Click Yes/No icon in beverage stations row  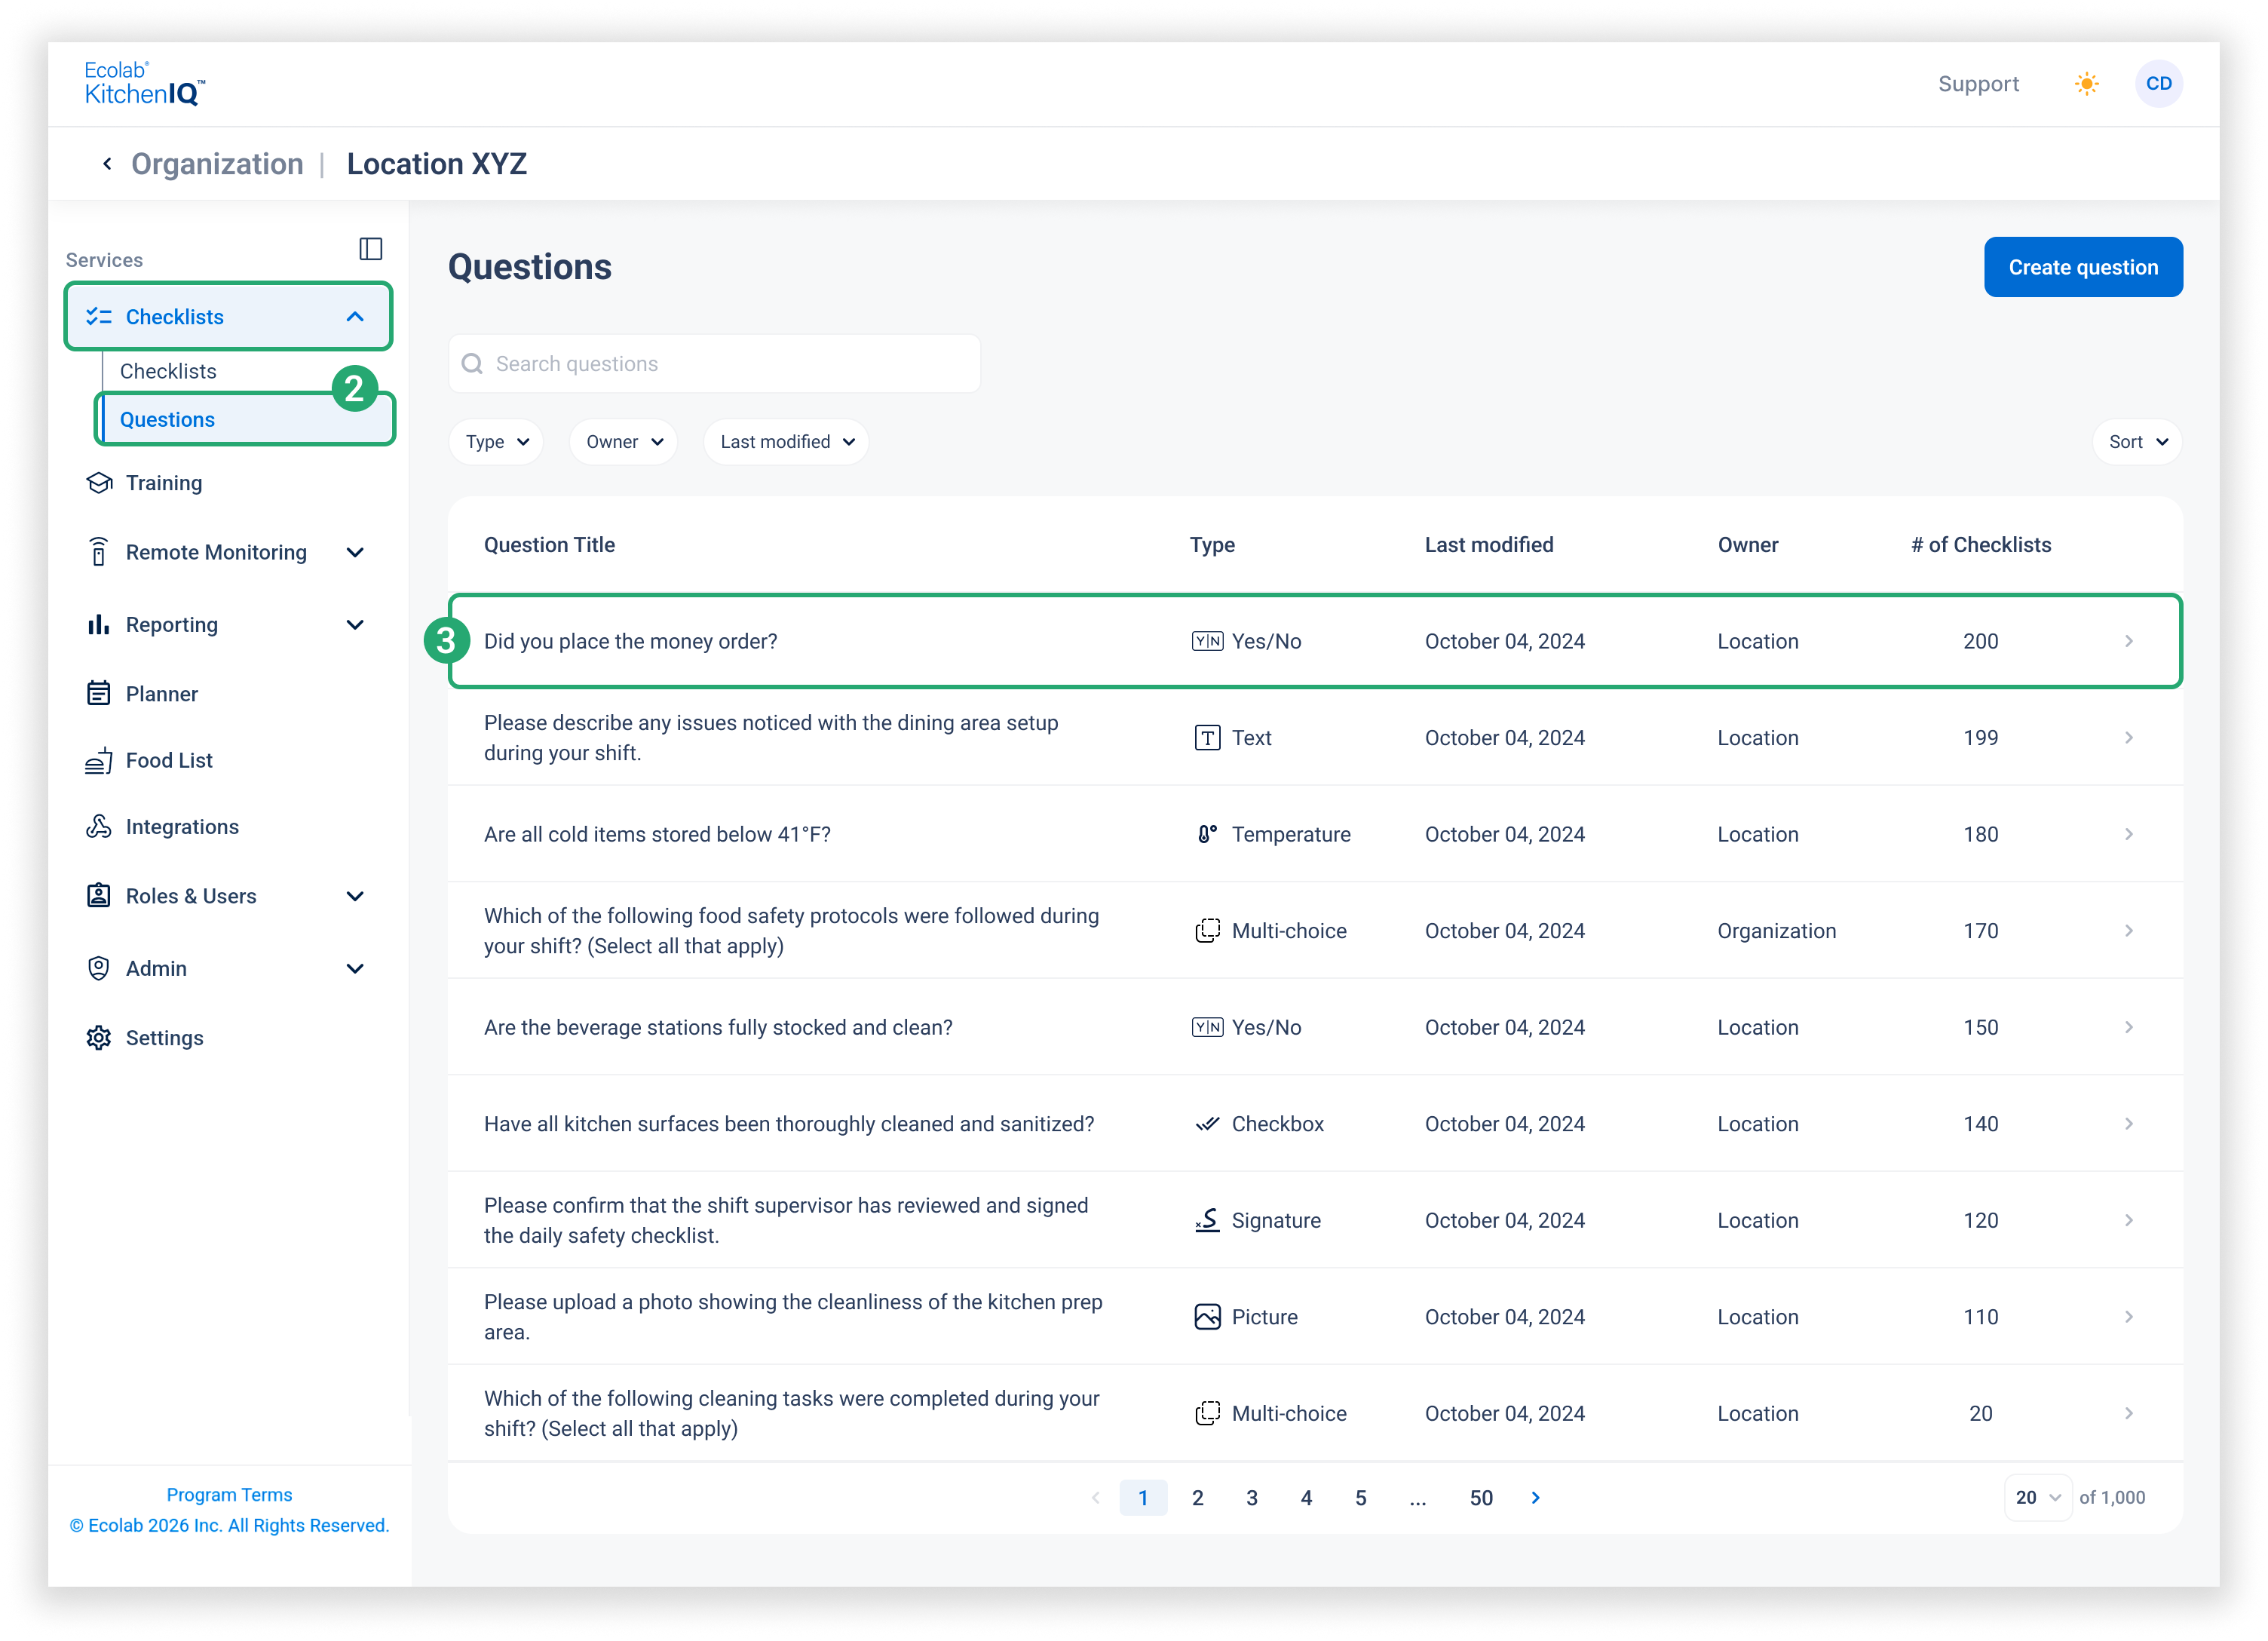[1207, 1028]
